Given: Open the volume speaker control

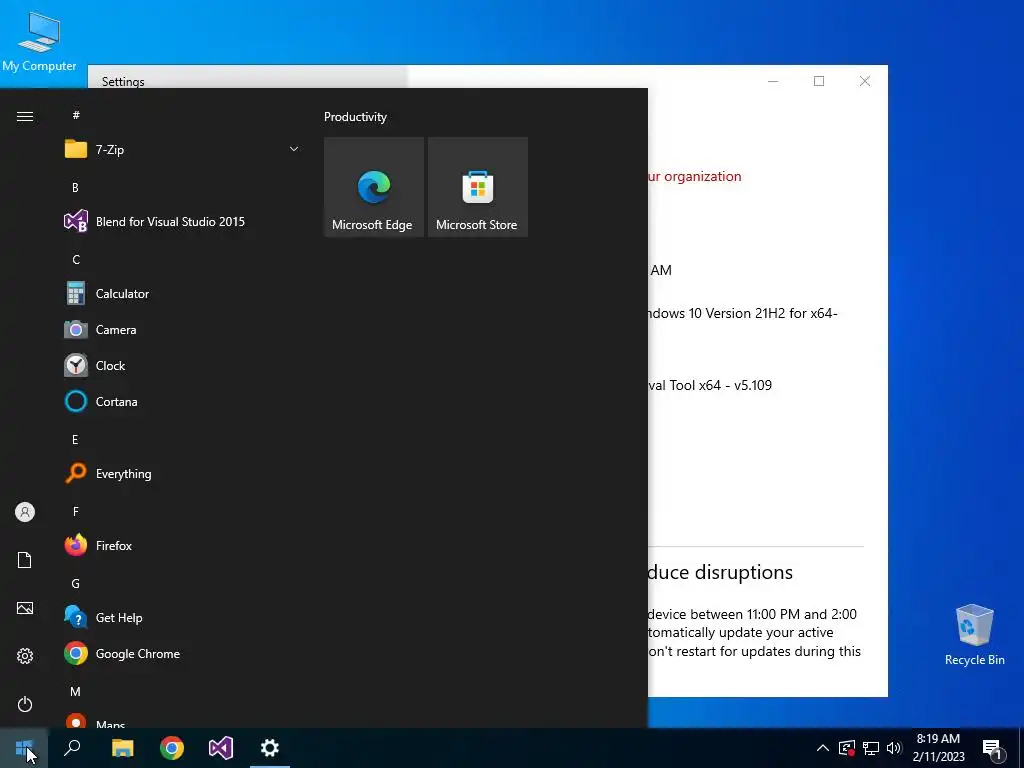Looking at the screenshot, I should (894, 748).
